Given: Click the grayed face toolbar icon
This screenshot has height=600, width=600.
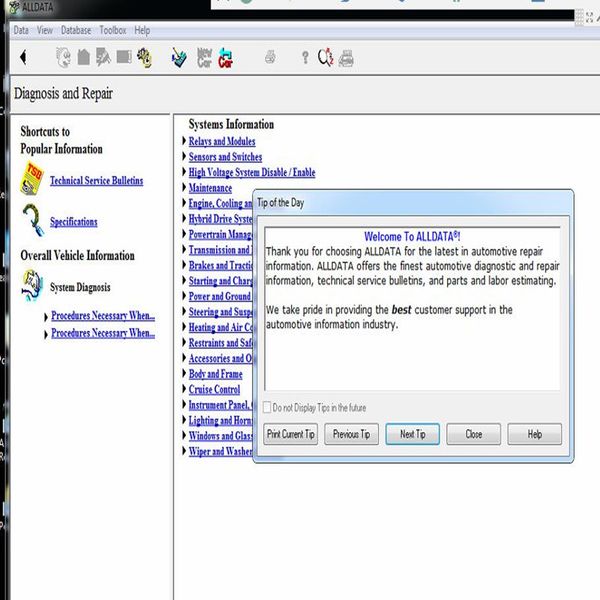Looking at the screenshot, I should tap(64, 57).
